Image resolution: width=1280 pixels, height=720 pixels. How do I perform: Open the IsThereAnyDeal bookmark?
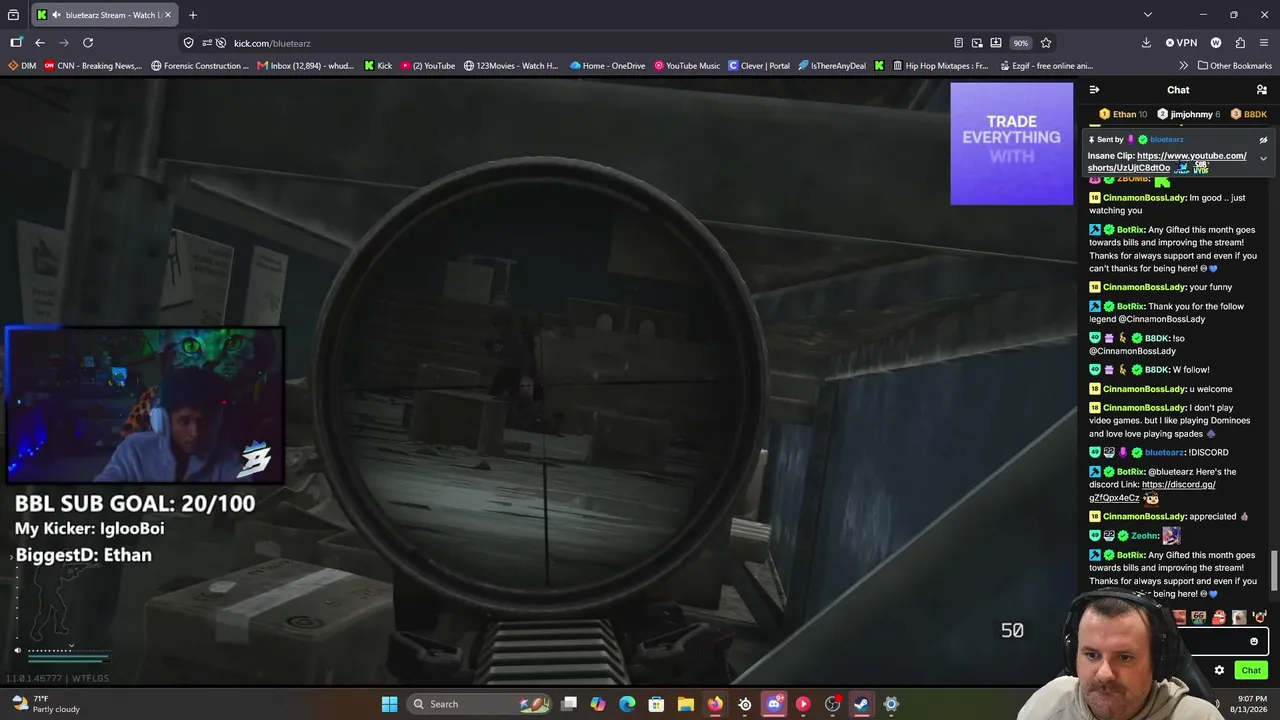pyautogui.click(x=832, y=66)
